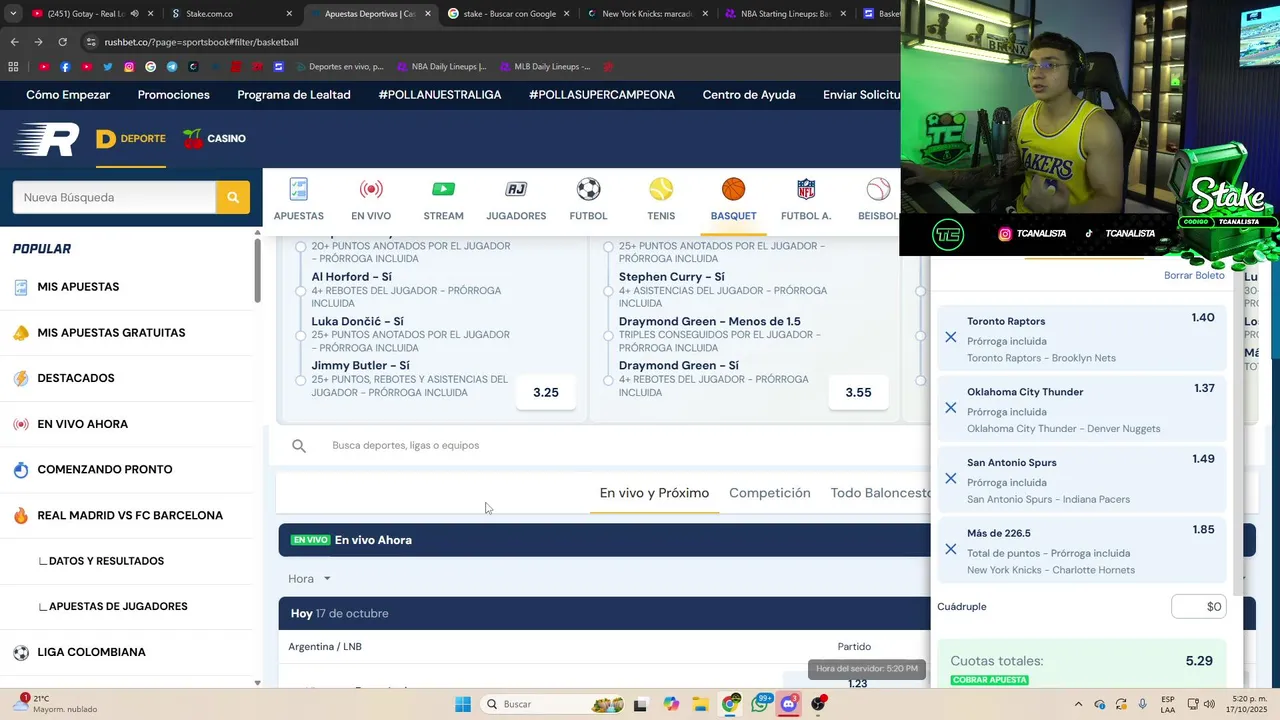Open Windows Start menu
This screenshot has height=720, width=1280.
pos(463,704)
